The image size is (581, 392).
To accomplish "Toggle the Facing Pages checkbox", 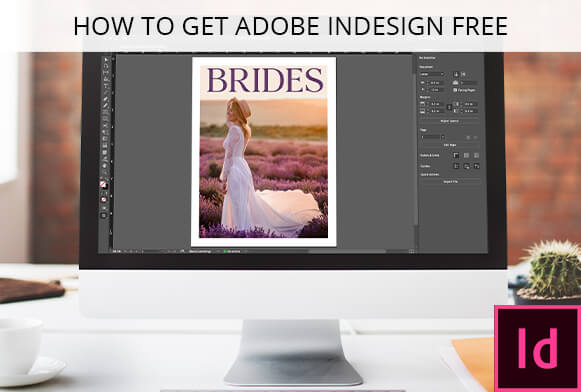I will [x=455, y=90].
